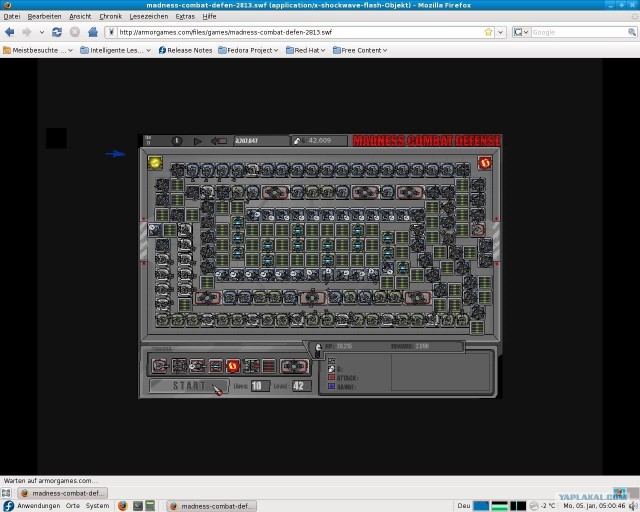
Task: Expand the Red Hat bookmark folder
Action: [x=305, y=50]
